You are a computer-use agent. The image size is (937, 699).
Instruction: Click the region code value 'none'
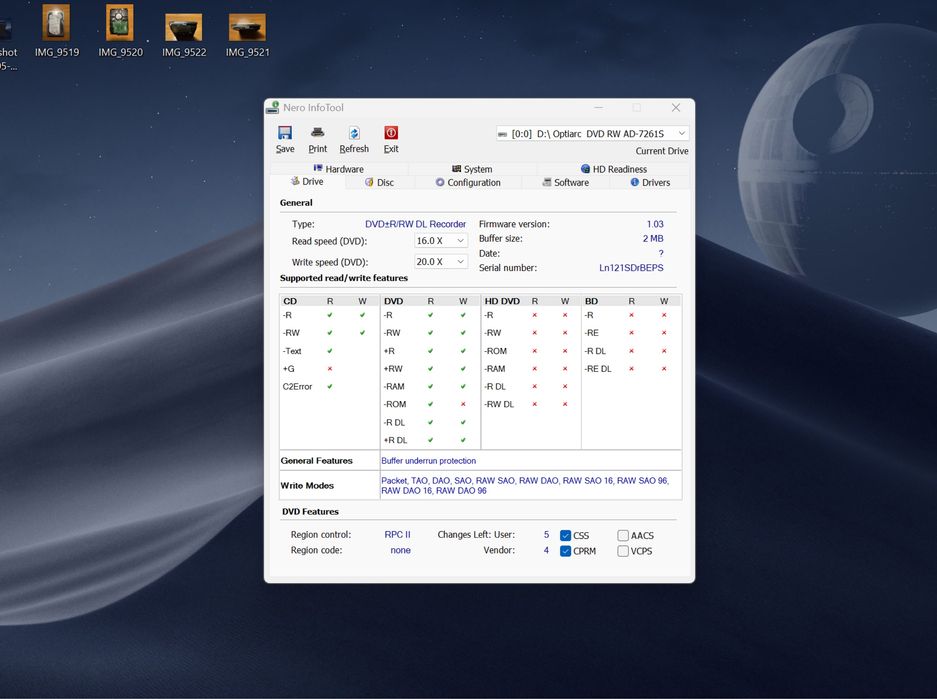400,550
